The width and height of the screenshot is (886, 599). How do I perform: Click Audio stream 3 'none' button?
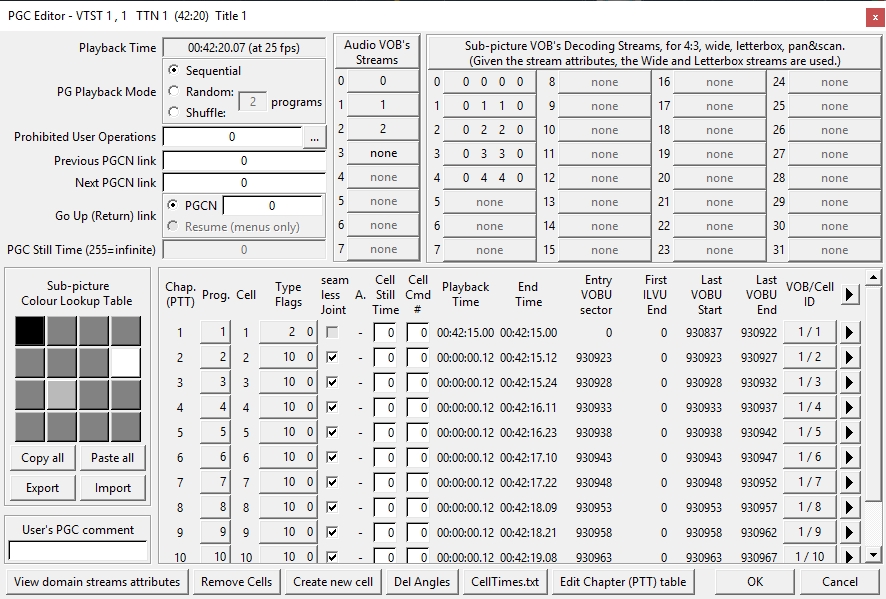pos(383,153)
